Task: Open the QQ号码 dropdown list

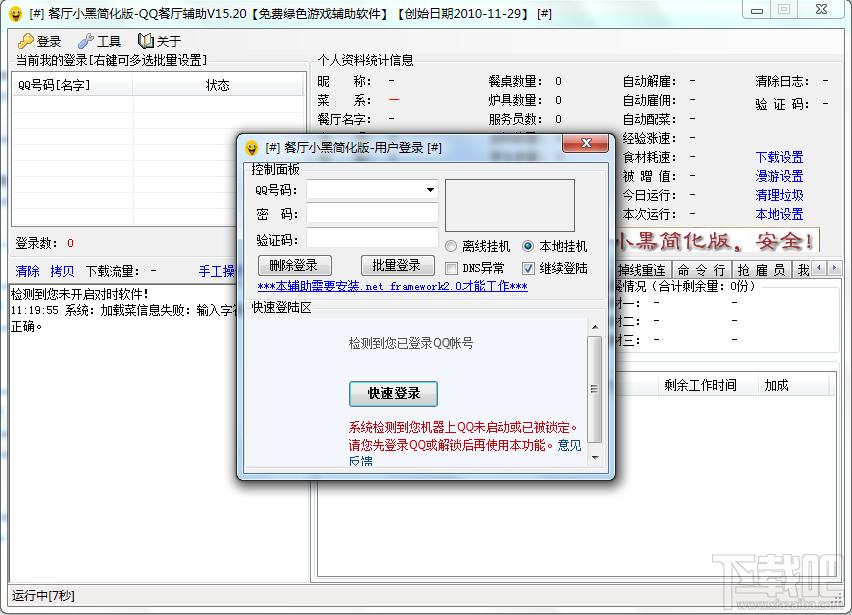Action: point(430,190)
